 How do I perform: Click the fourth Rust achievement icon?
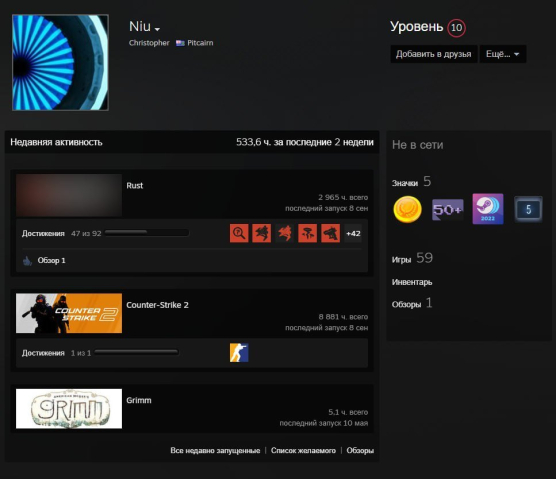click(x=307, y=233)
